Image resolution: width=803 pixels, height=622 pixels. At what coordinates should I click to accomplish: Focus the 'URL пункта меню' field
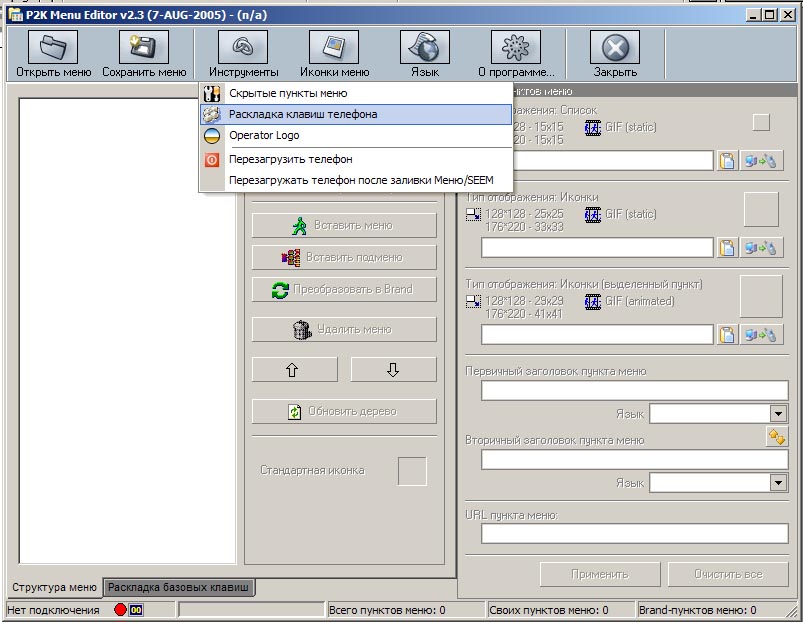(634, 533)
